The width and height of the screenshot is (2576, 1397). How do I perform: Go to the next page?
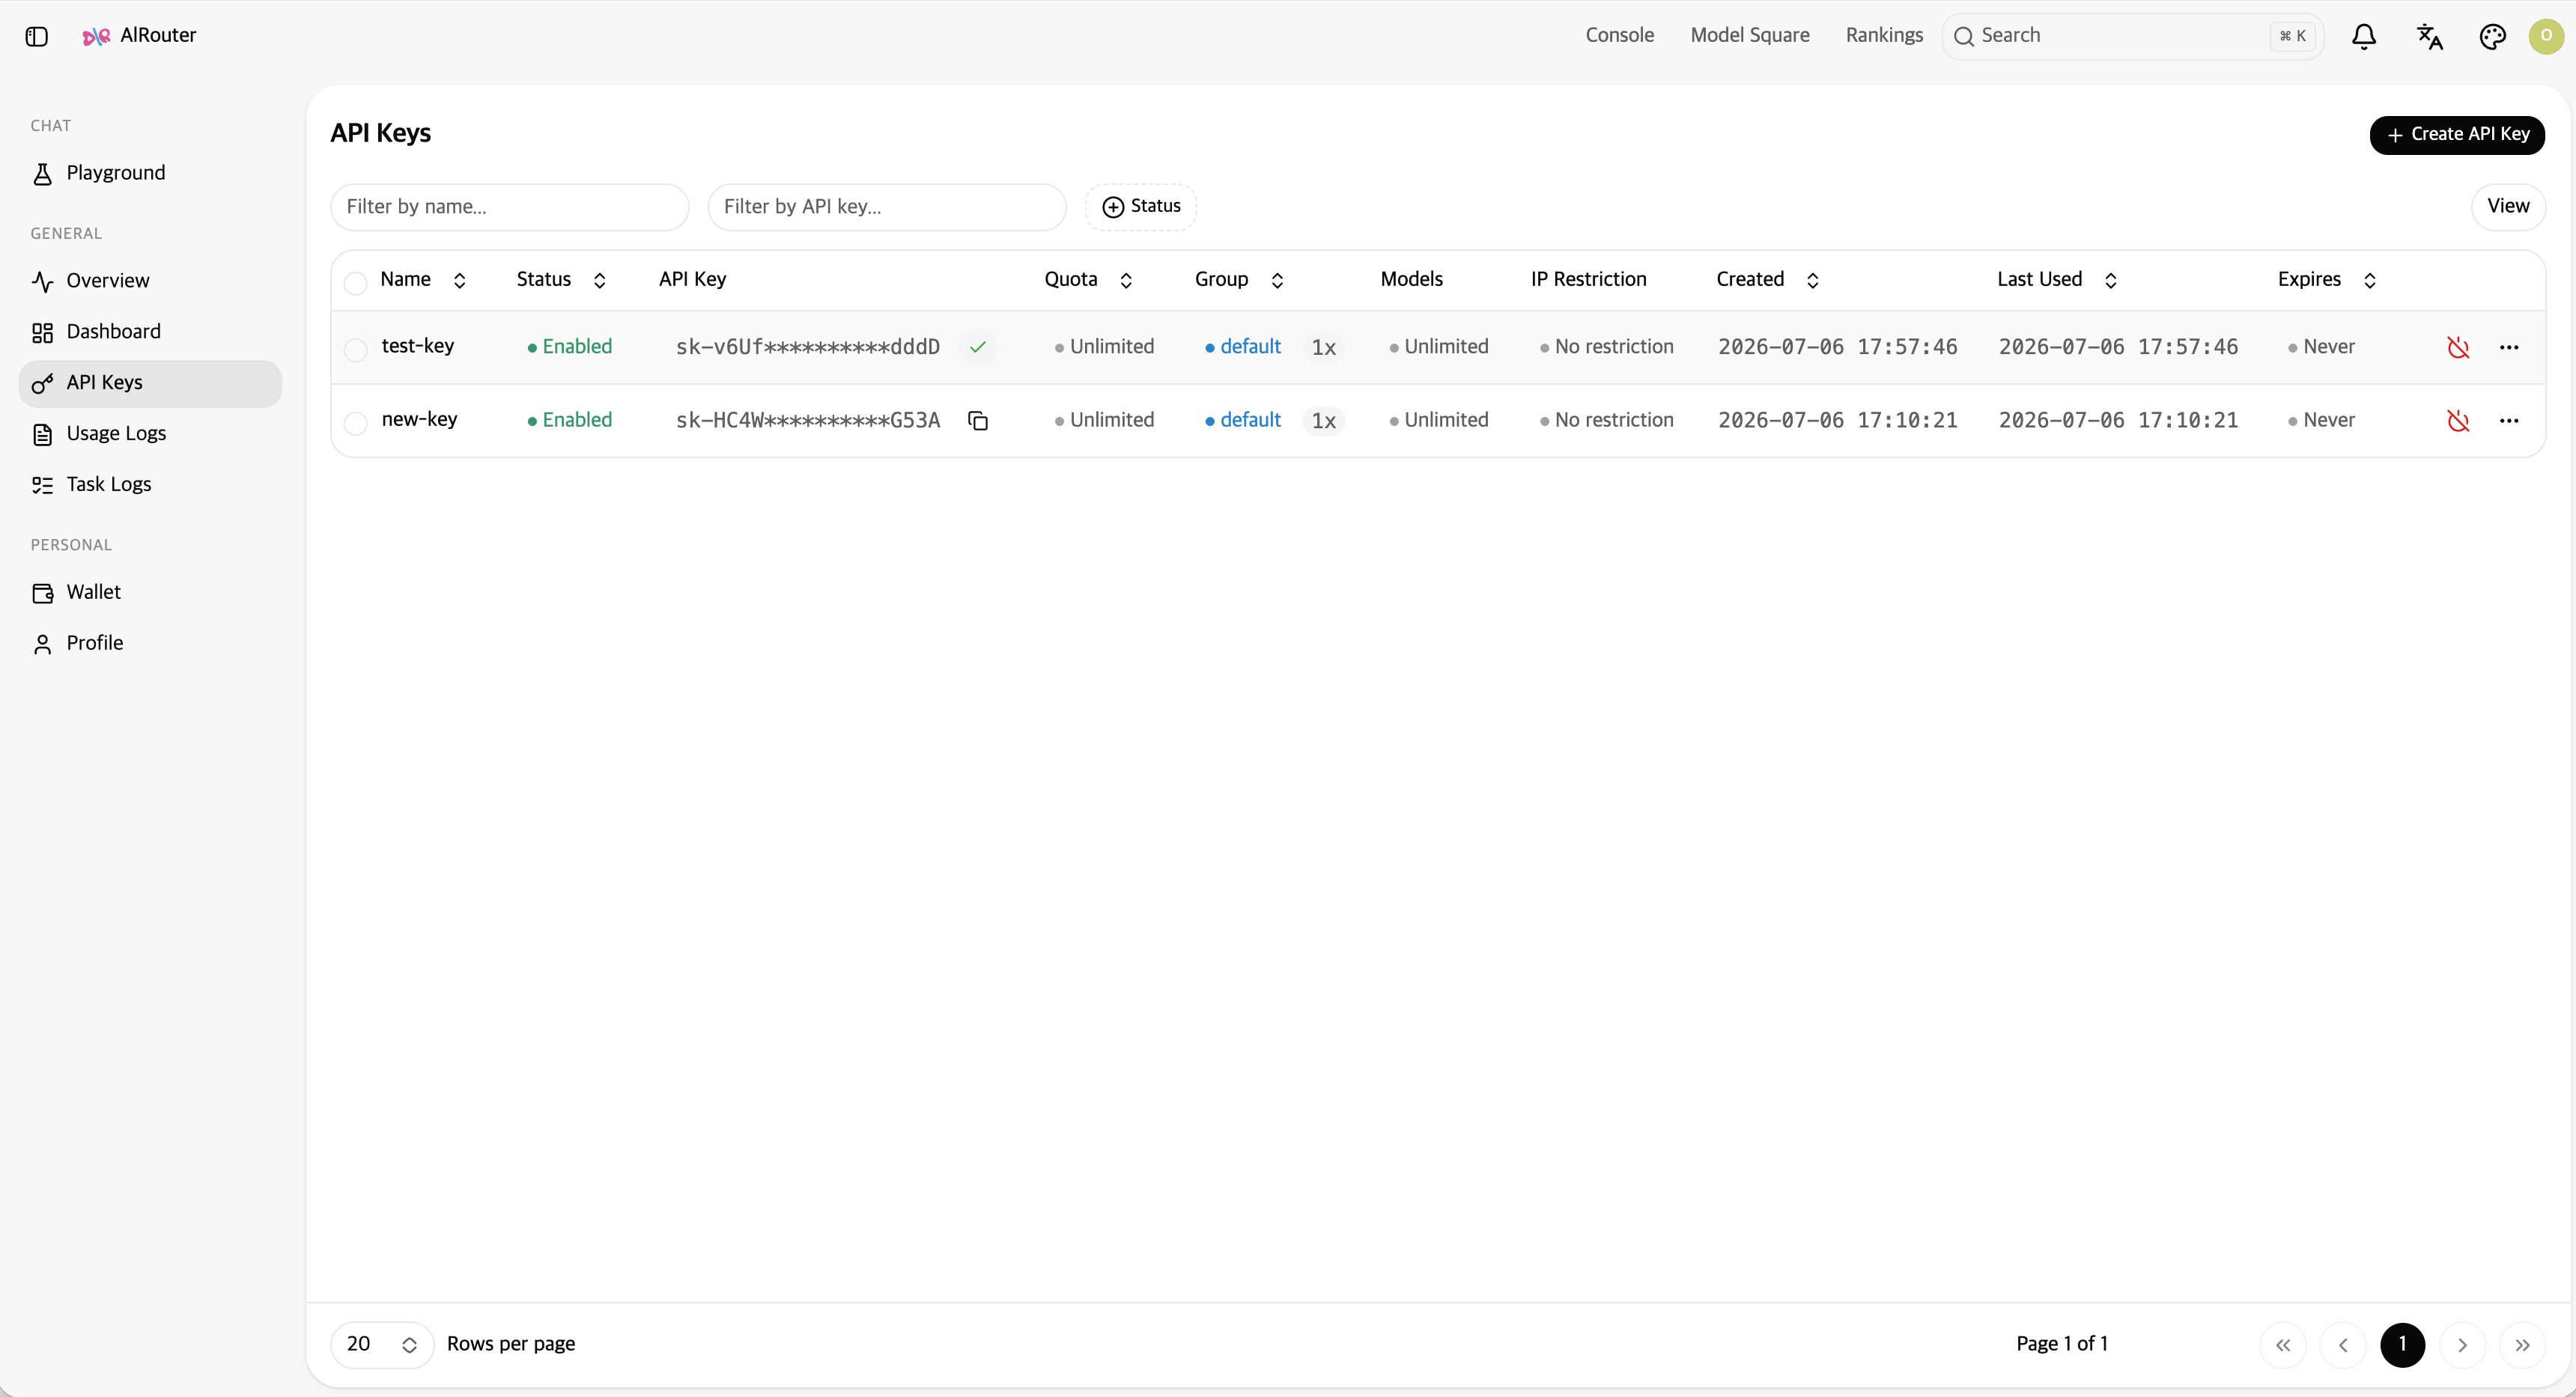click(x=2463, y=1345)
